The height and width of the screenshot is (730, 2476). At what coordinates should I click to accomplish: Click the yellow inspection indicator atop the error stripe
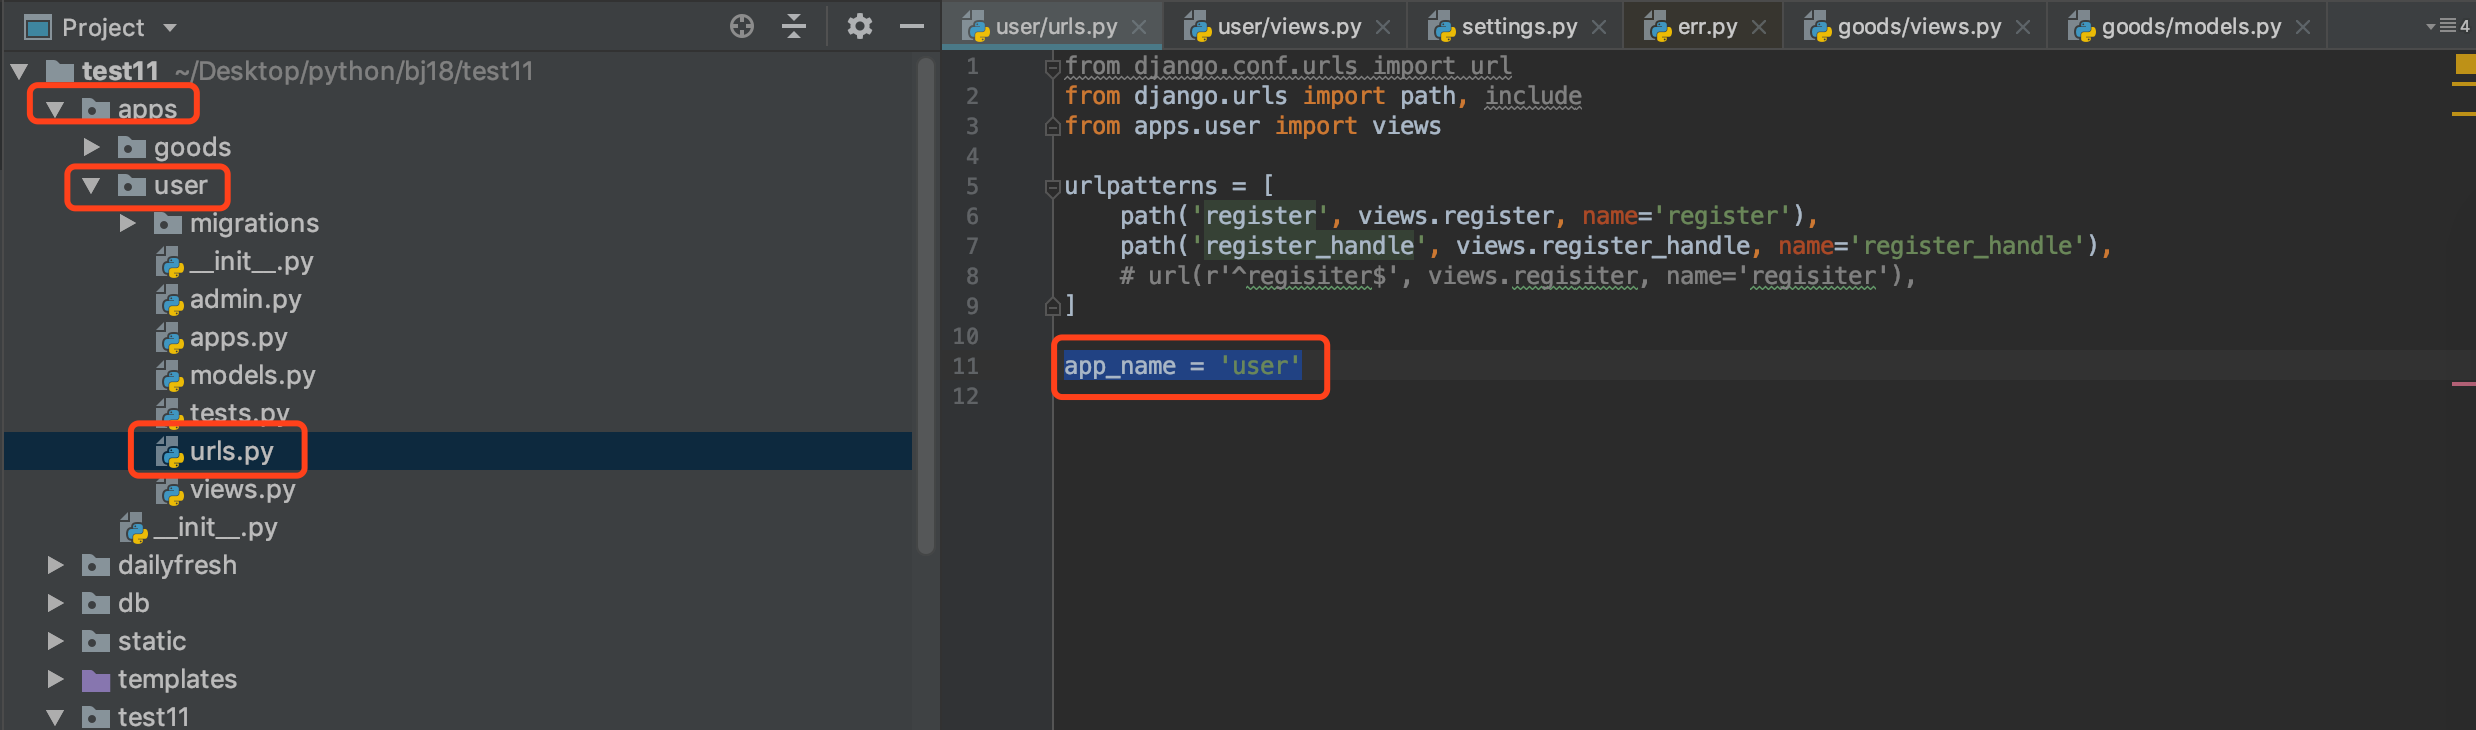(x=2465, y=64)
